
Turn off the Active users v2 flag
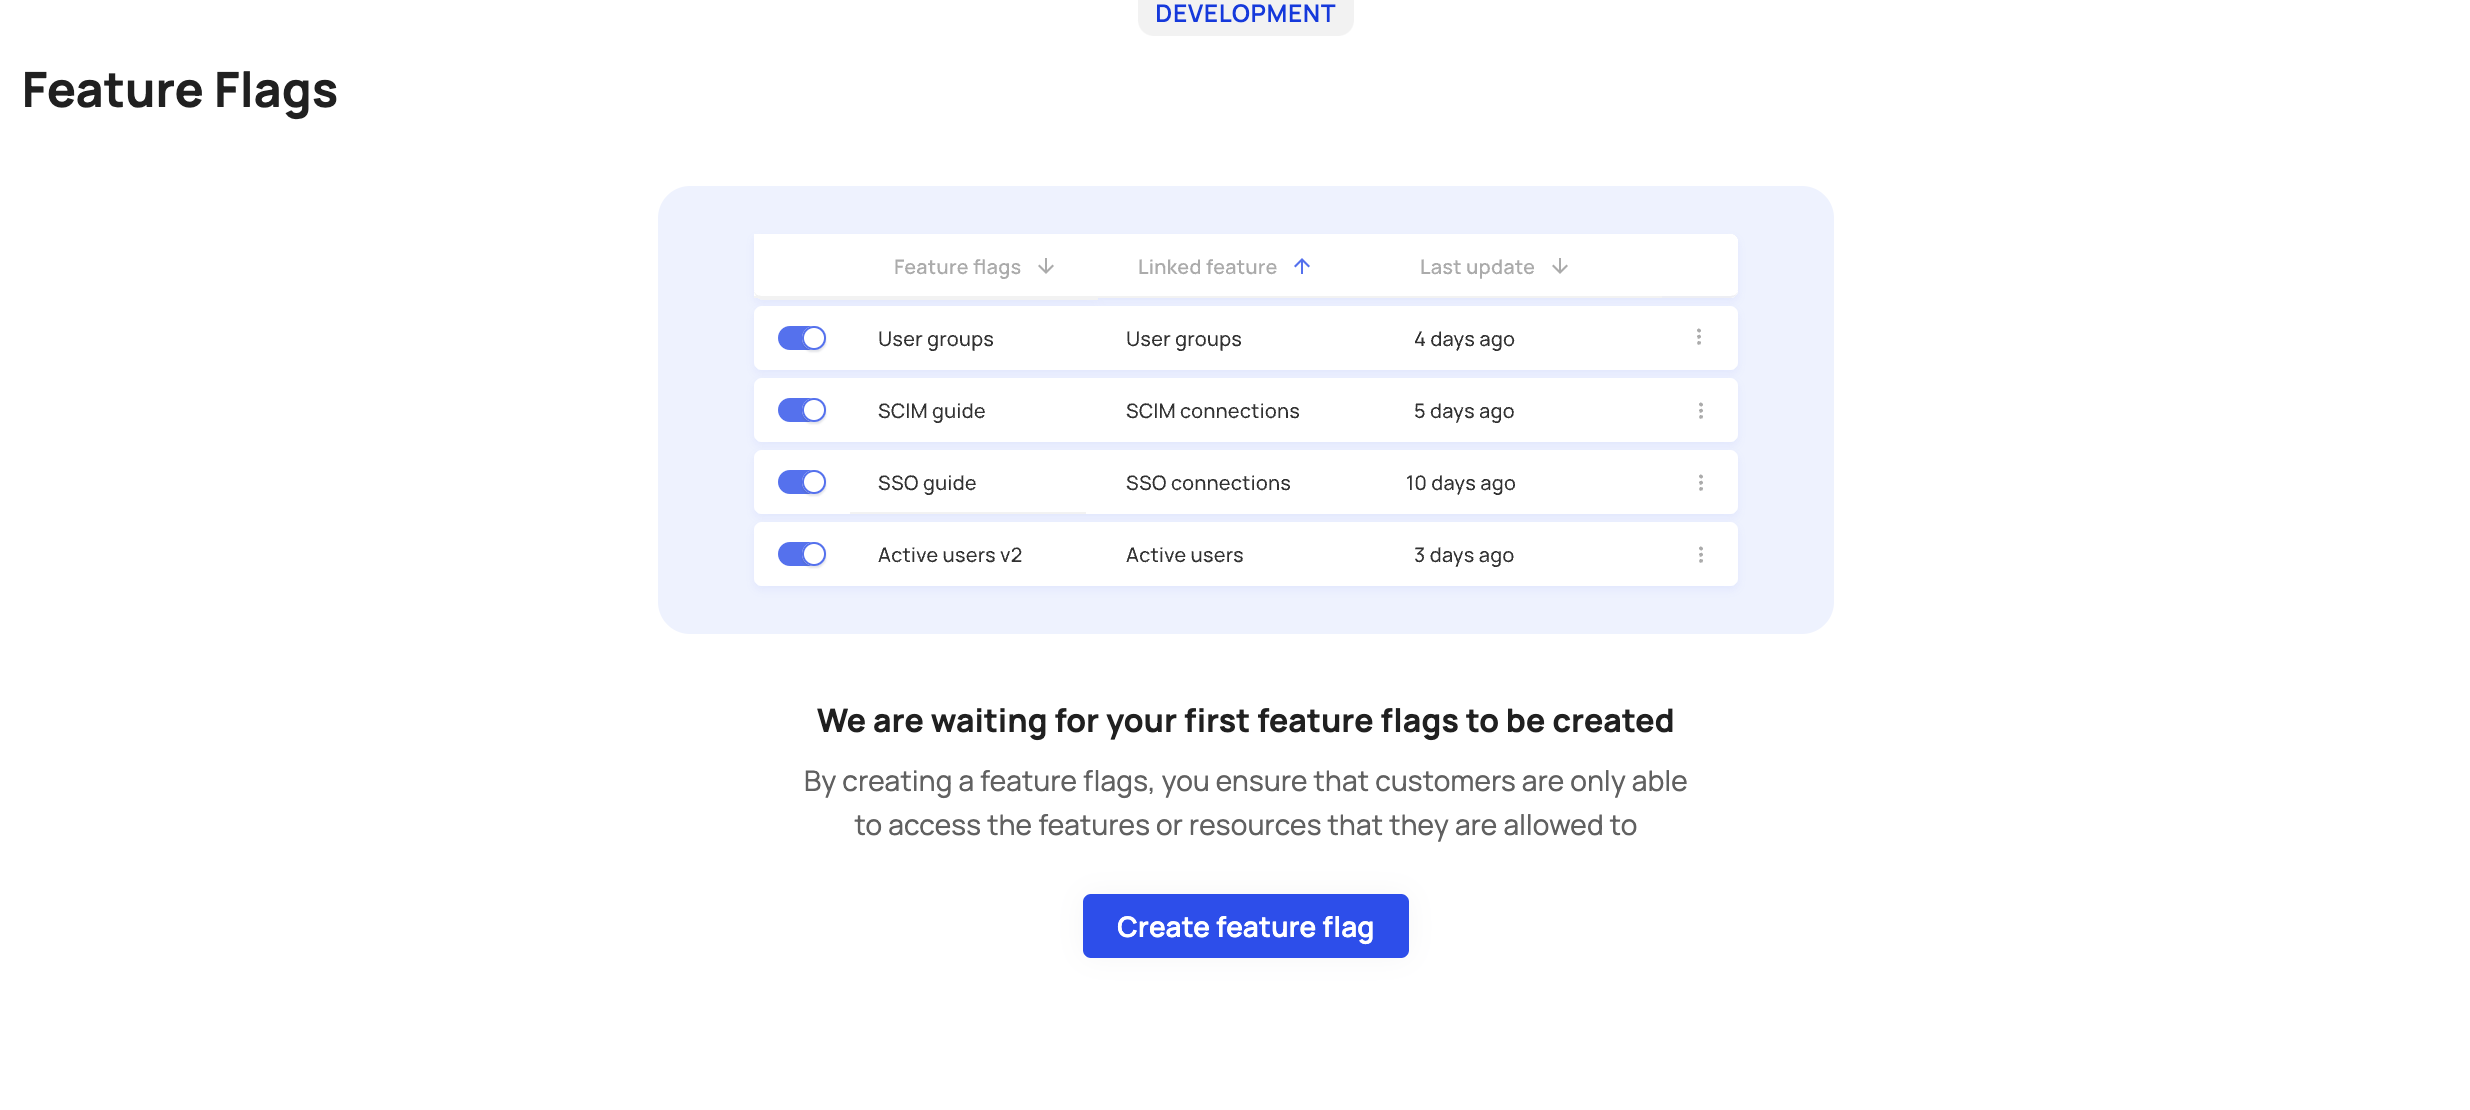pos(802,554)
